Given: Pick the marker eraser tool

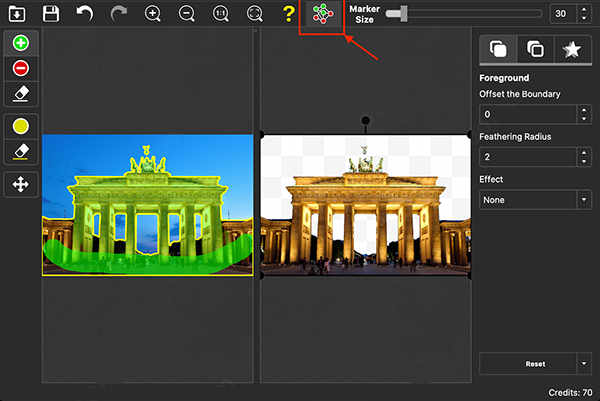Looking at the screenshot, I should tap(21, 94).
